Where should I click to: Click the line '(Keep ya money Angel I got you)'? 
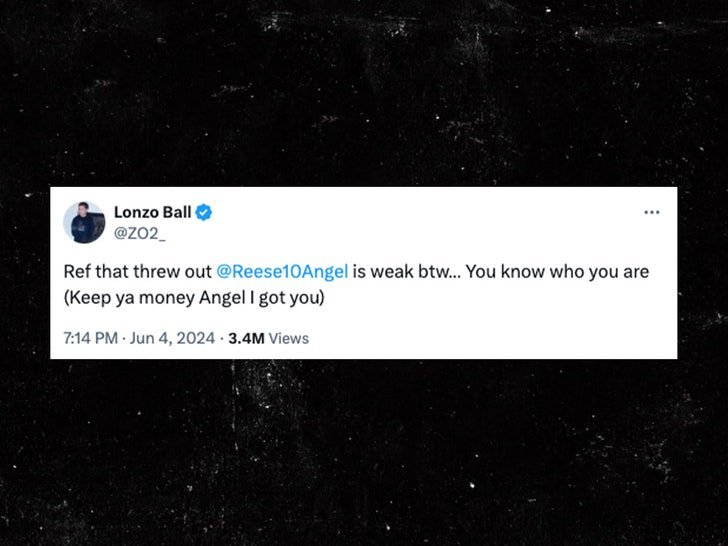coord(194,298)
